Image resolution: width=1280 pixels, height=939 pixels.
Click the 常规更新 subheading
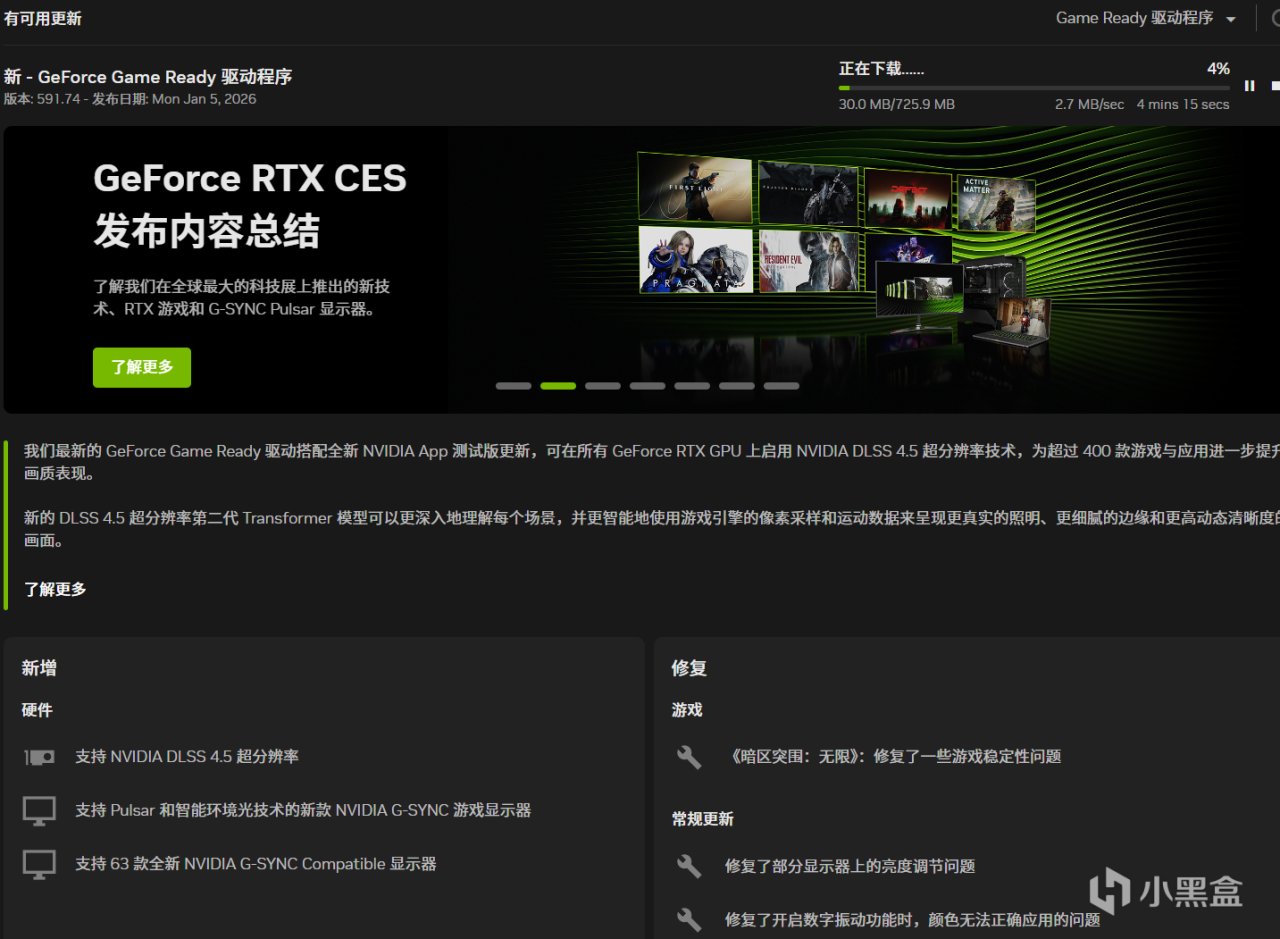(x=703, y=819)
